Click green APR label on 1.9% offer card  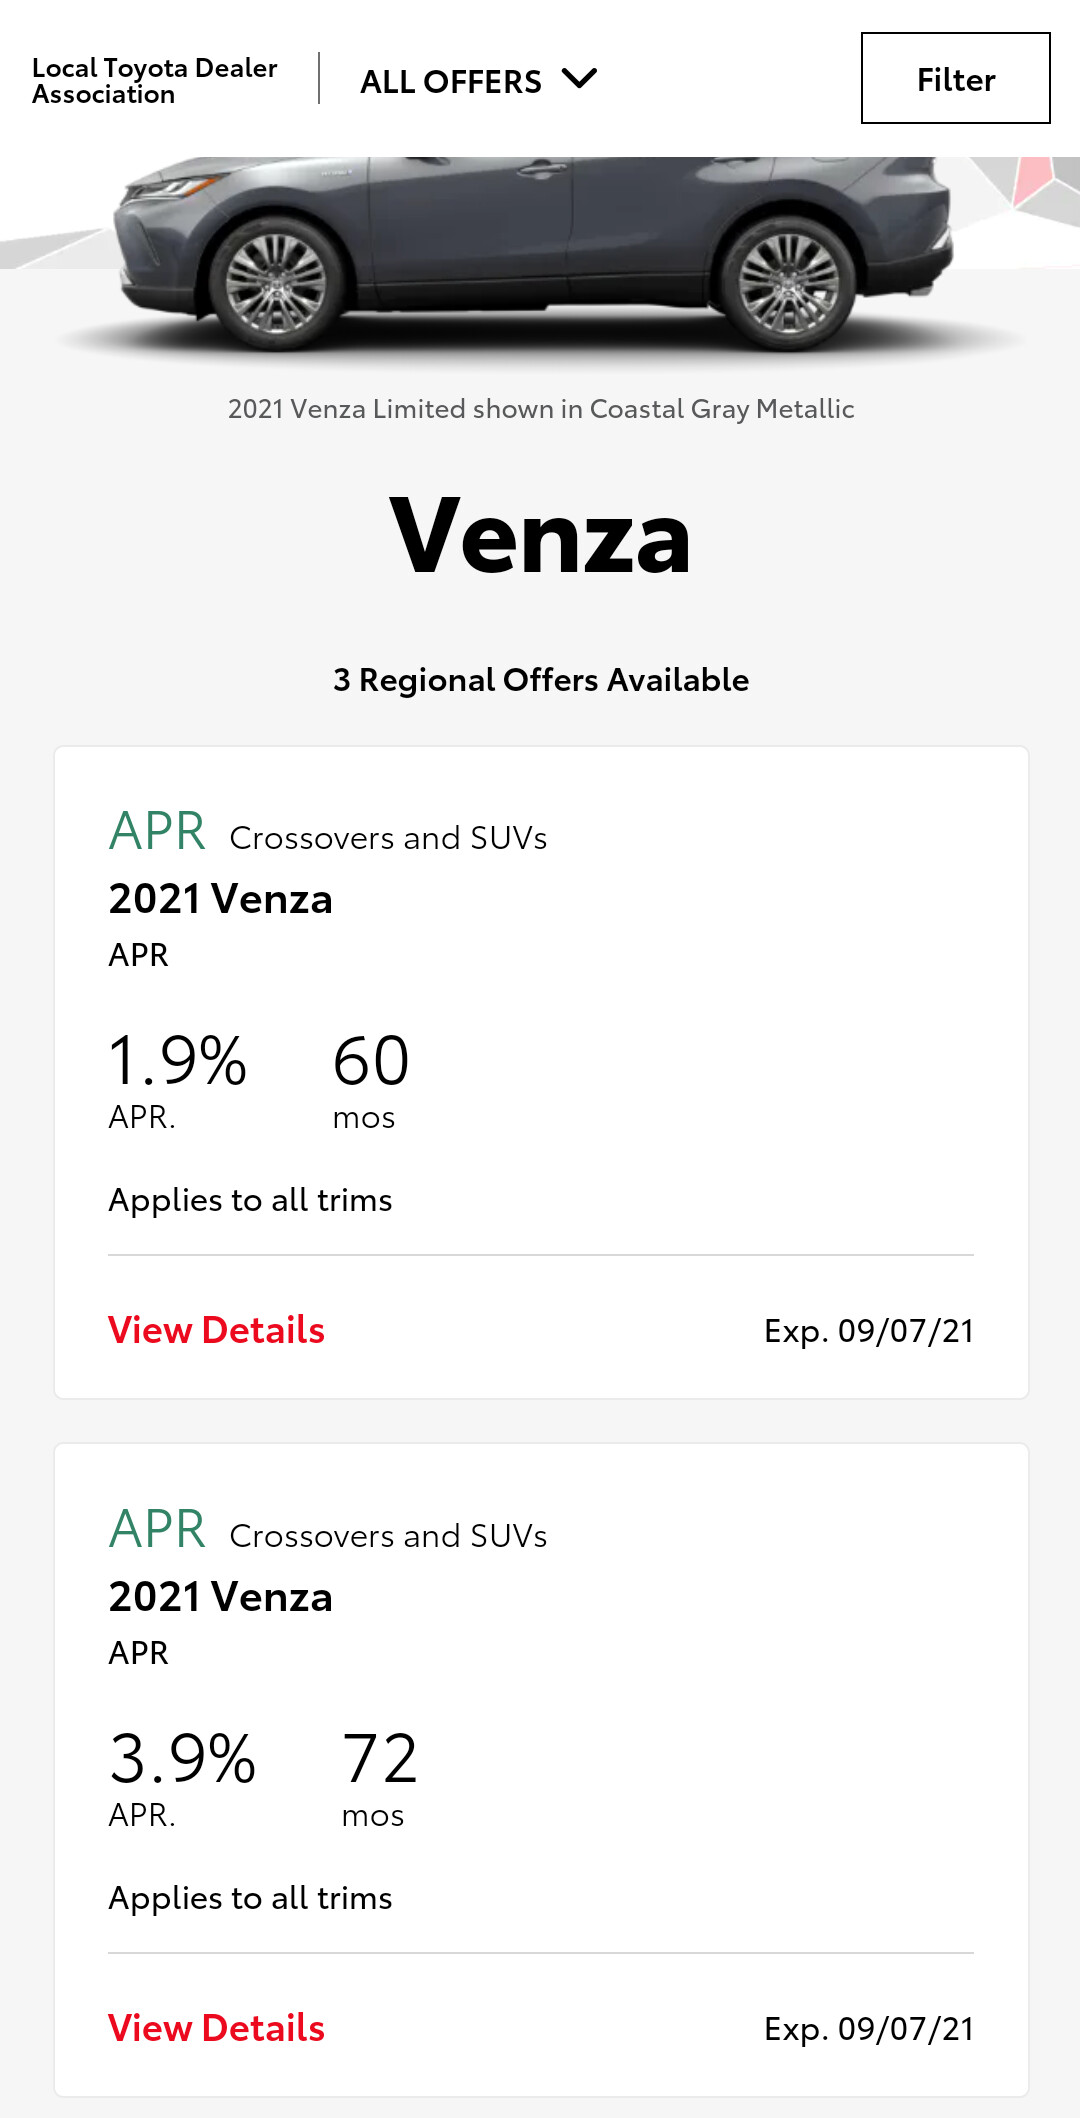tap(157, 832)
